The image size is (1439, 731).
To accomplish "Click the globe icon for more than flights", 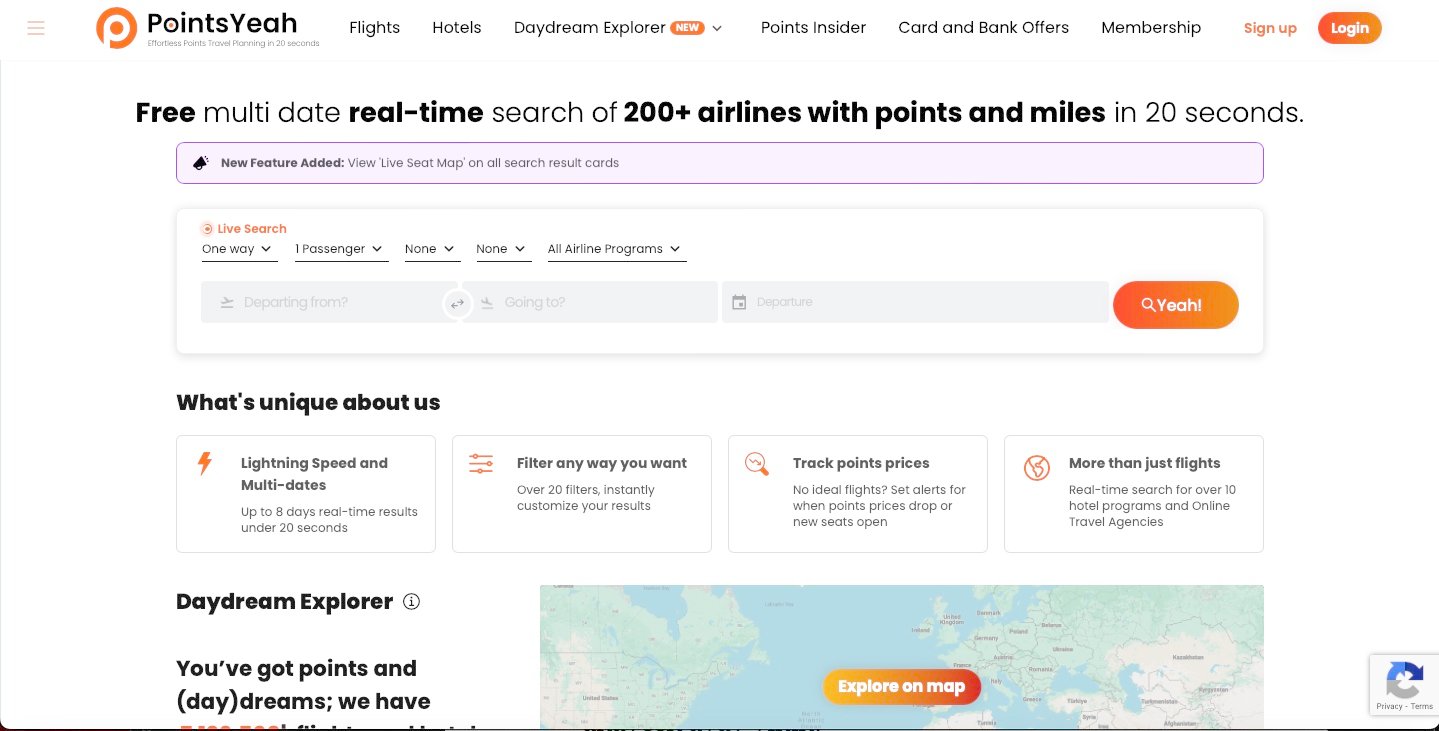I will 1037,467.
